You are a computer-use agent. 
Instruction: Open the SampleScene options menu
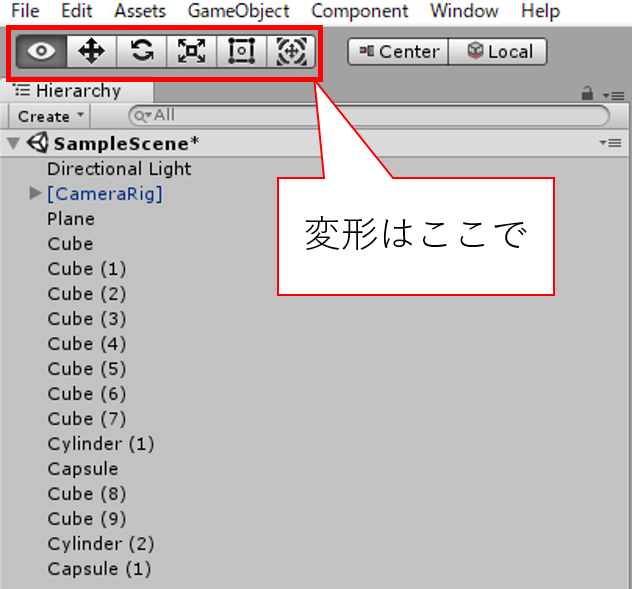(x=610, y=143)
